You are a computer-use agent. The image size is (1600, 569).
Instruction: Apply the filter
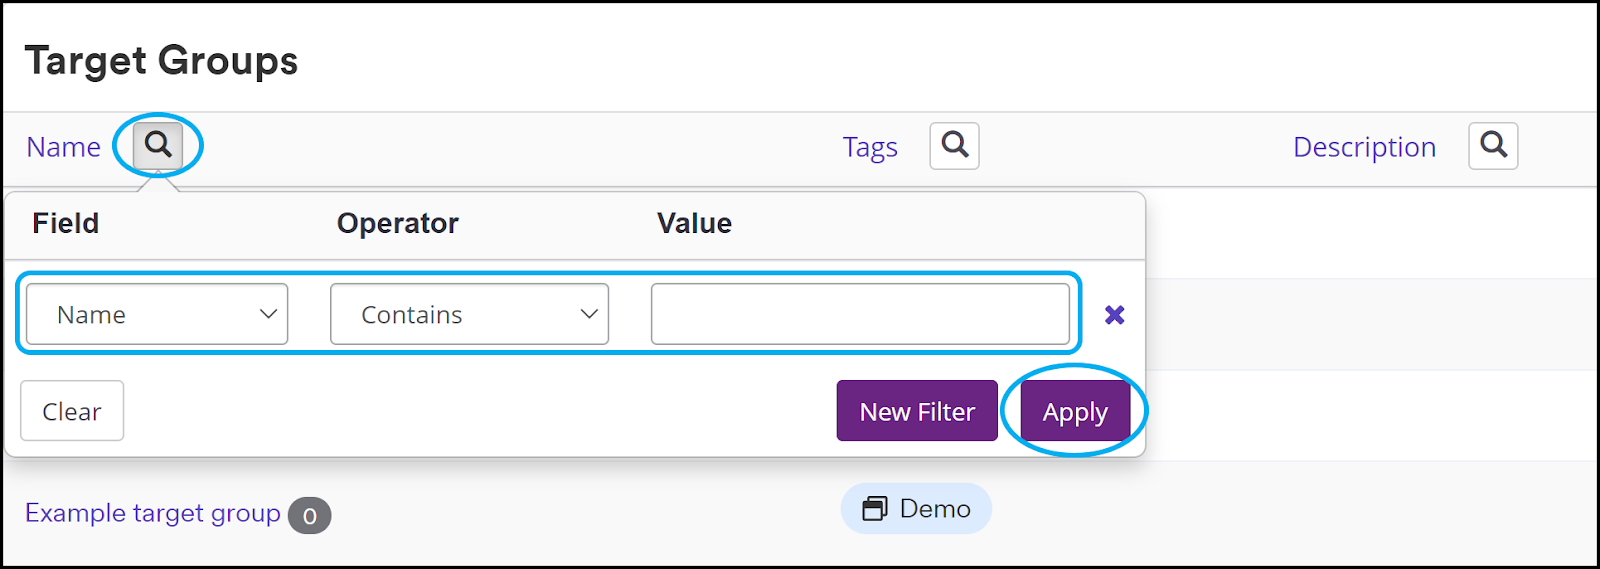coord(1075,412)
